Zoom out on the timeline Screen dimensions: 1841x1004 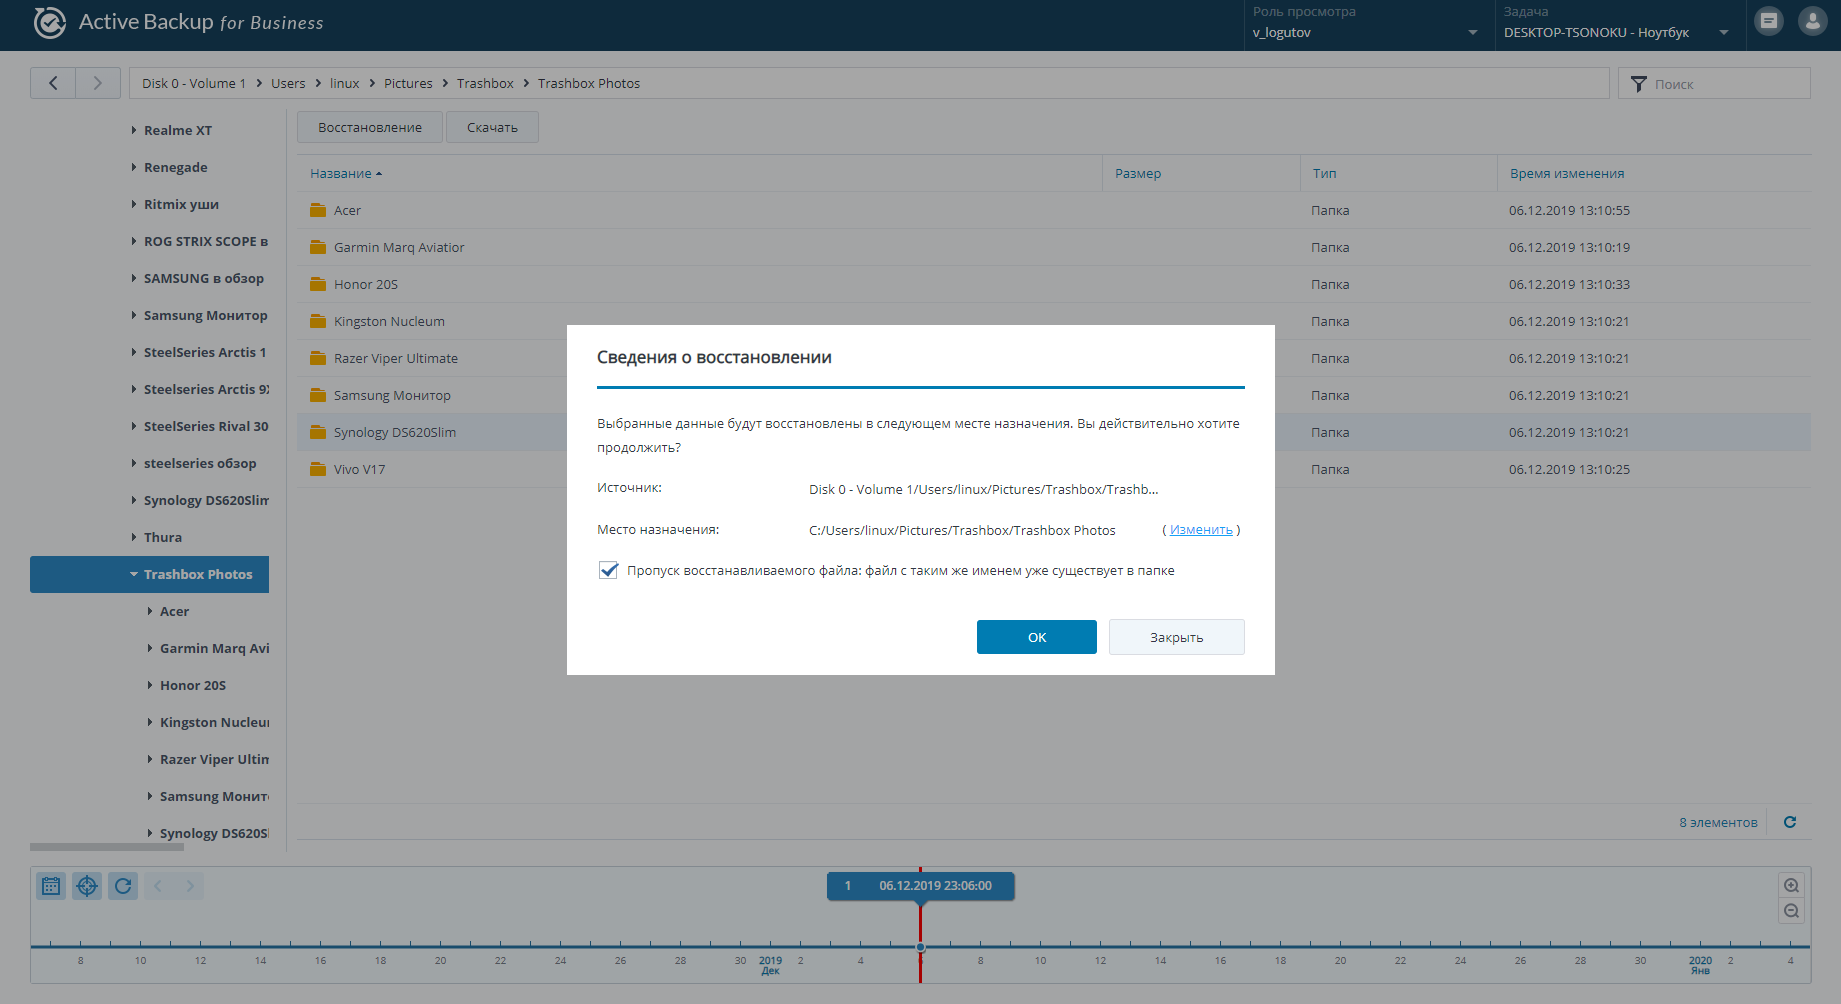pos(1791,911)
